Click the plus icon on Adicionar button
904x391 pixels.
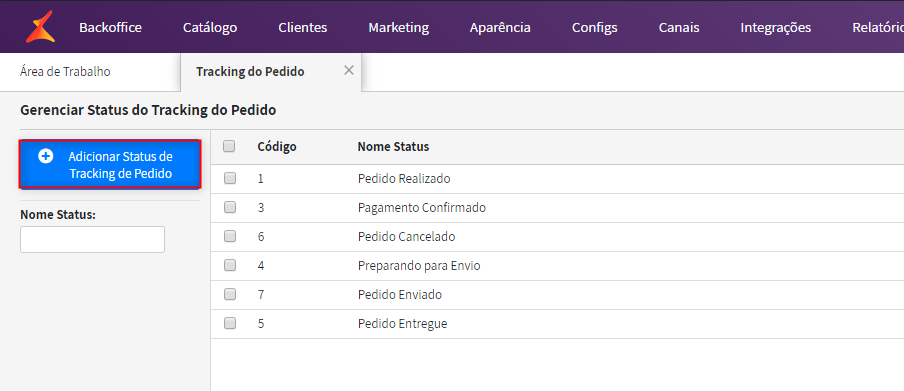[x=46, y=156]
